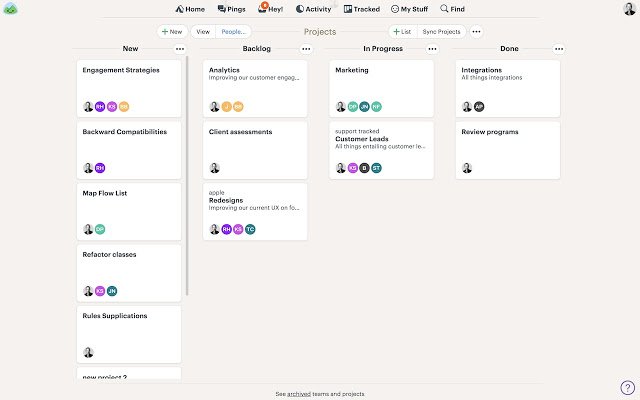Click the dark D avatar on Customer Leads
The height and width of the screenshot is (400, 640).
(x=364, y=168)
